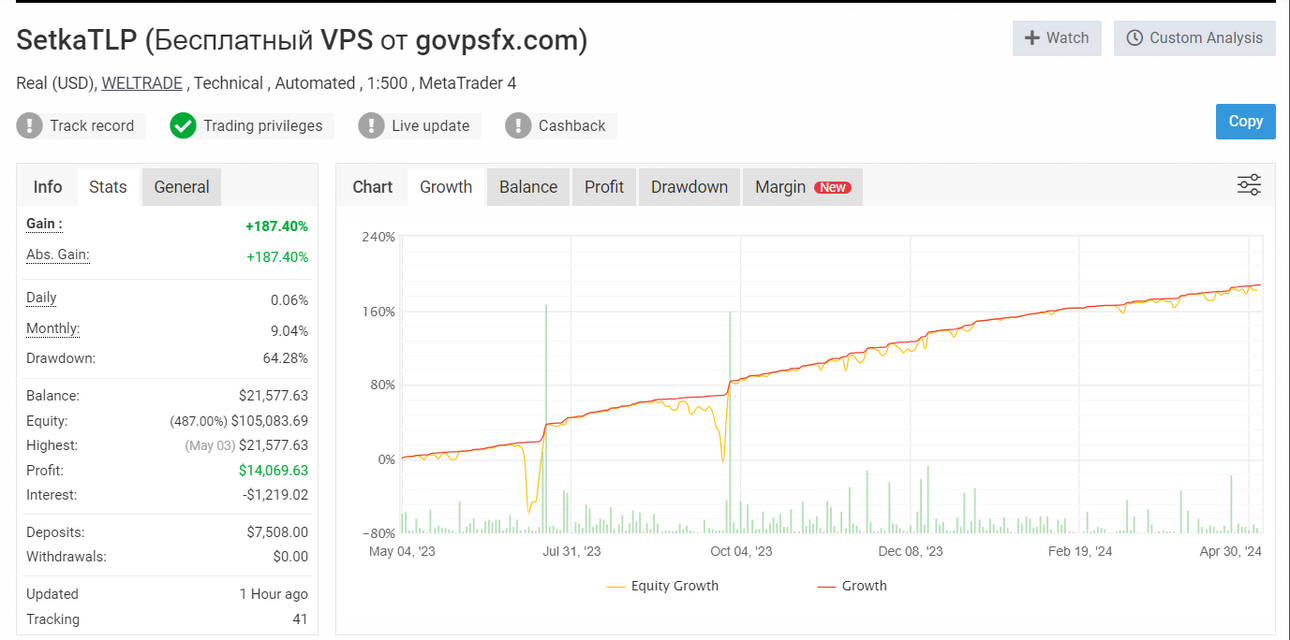
Task: Click the blue Copy button
Action: tap(1246, 121)
